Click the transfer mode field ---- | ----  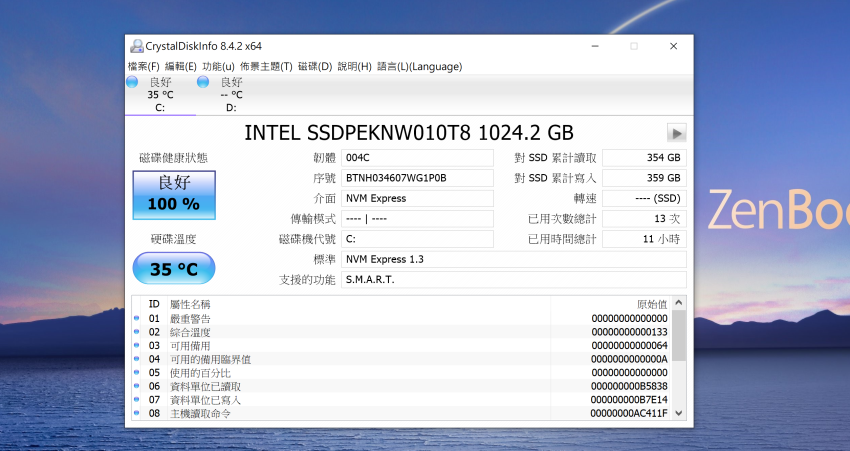(x=417, y=218)
